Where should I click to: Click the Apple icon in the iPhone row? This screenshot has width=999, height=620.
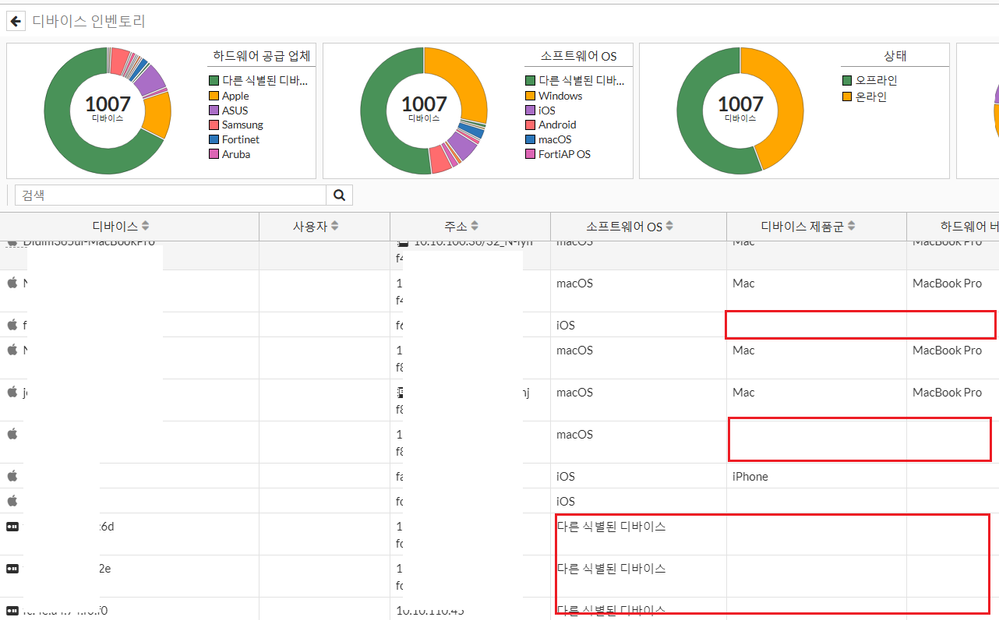[12, 475]
